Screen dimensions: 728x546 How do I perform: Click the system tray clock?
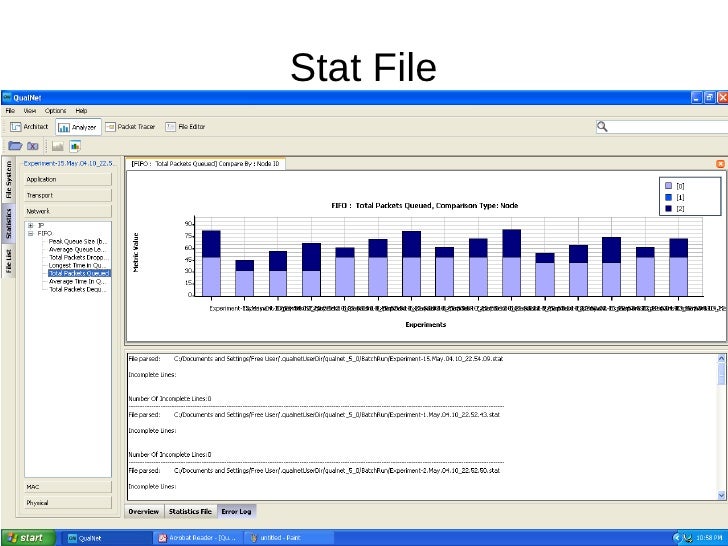tap(709, 538)
